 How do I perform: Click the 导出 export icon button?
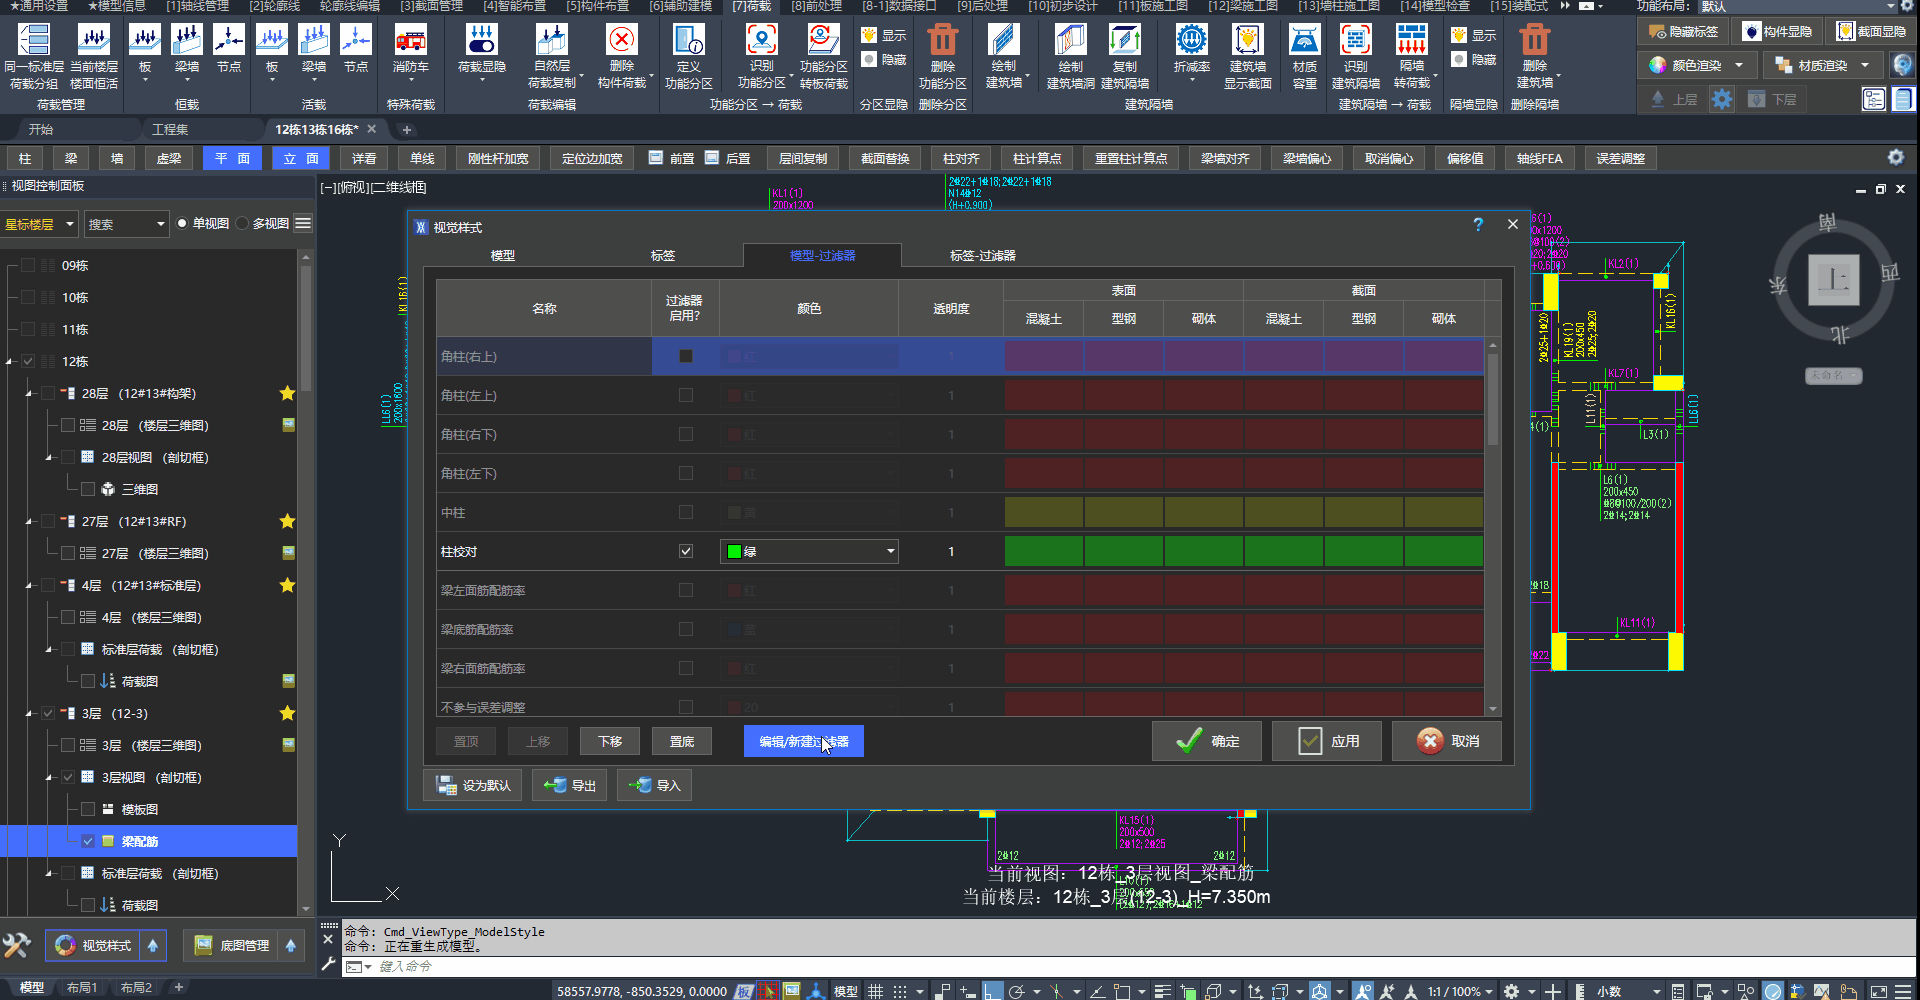click(x=569, y=786)
